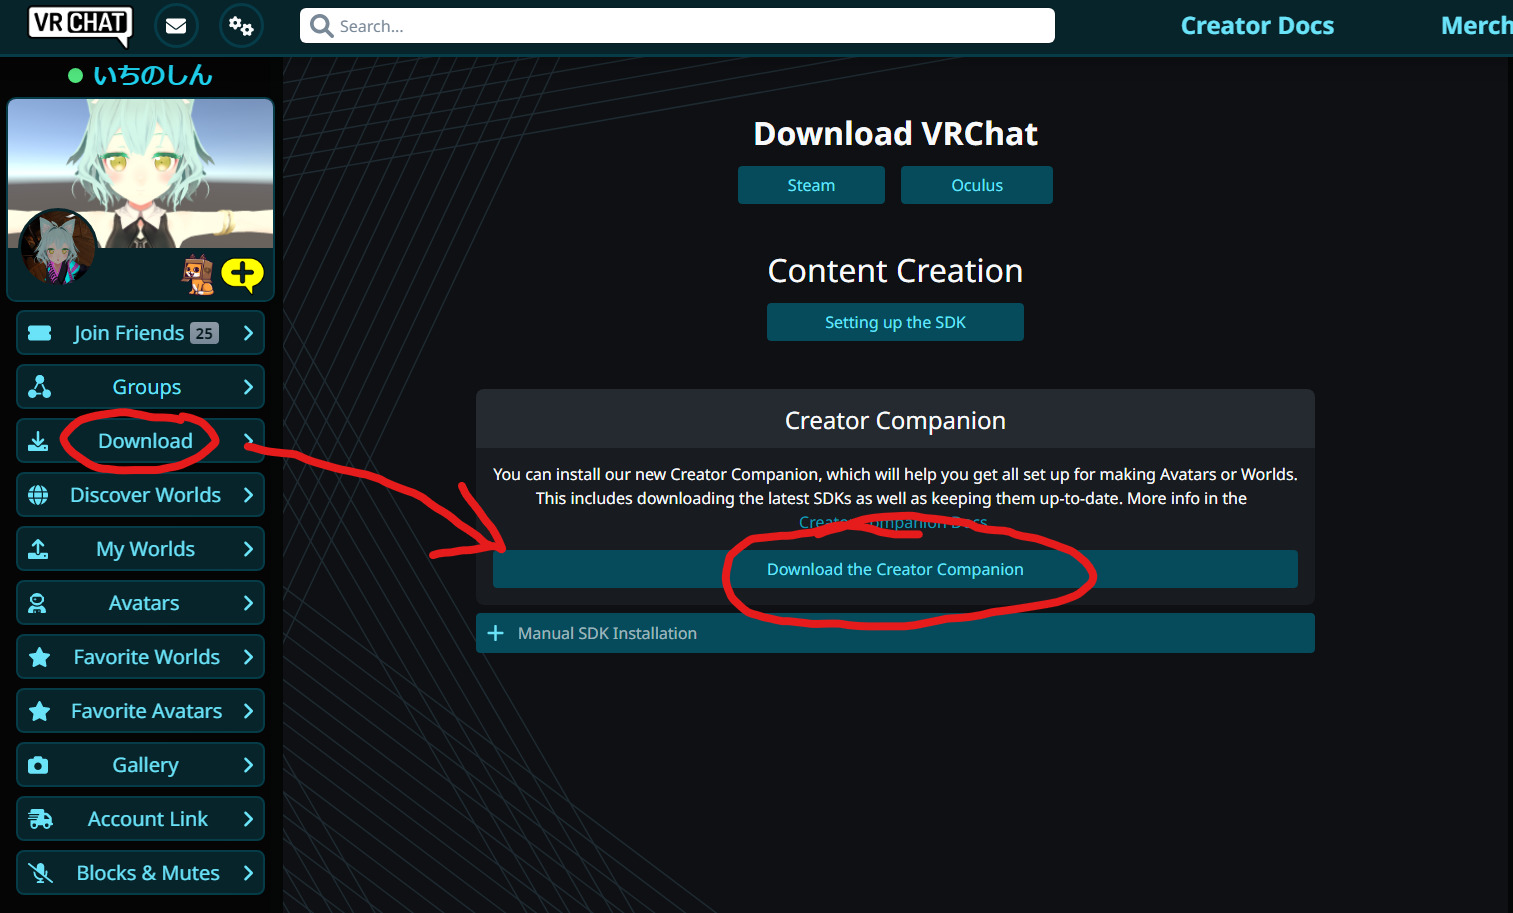Go to Avatars in the sidebar
Screen dimensions: 1513x913
(x=144, y=603)
